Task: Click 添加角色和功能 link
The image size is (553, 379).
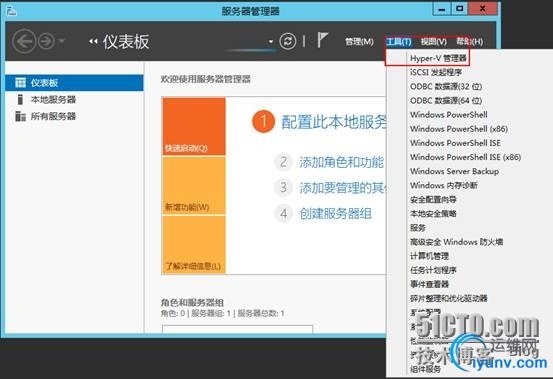Action: 341,162
